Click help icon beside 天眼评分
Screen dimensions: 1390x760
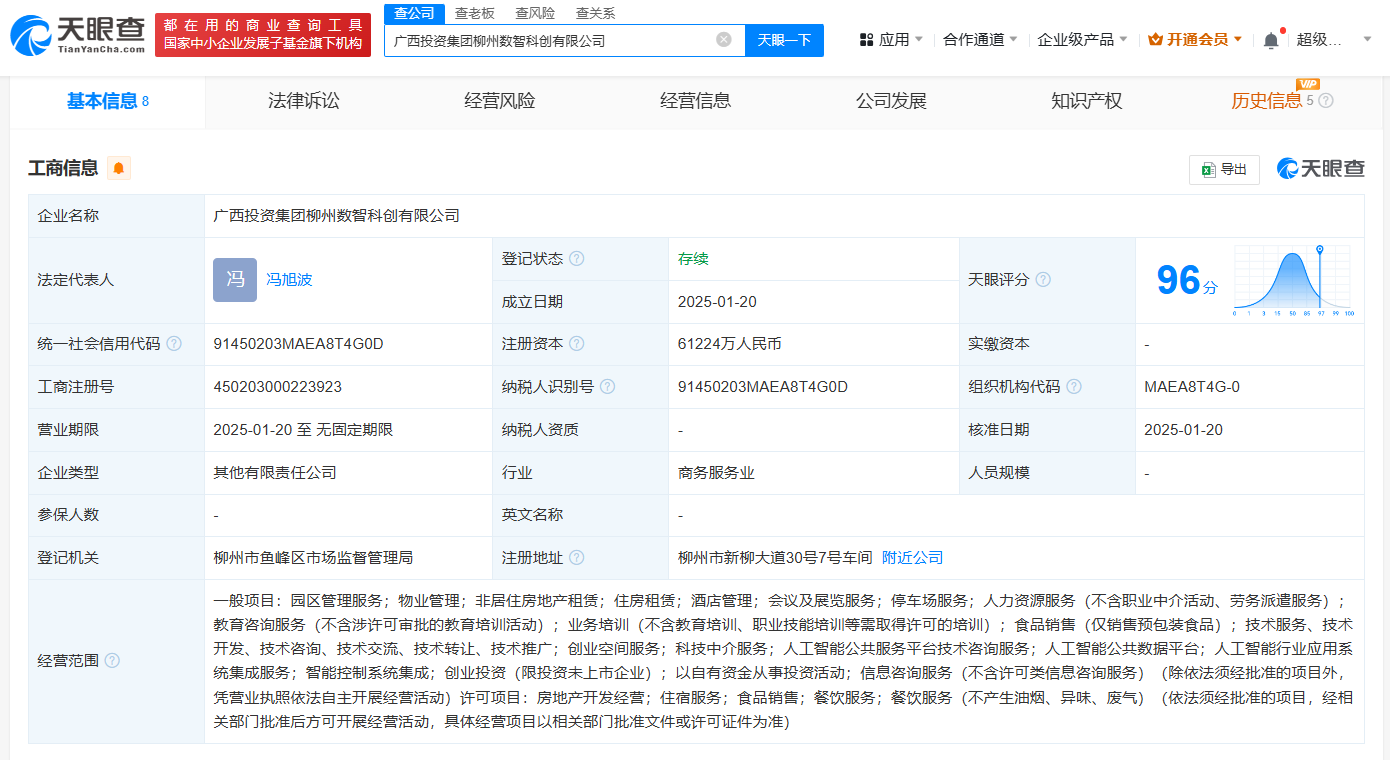(x=1043, y=280)
